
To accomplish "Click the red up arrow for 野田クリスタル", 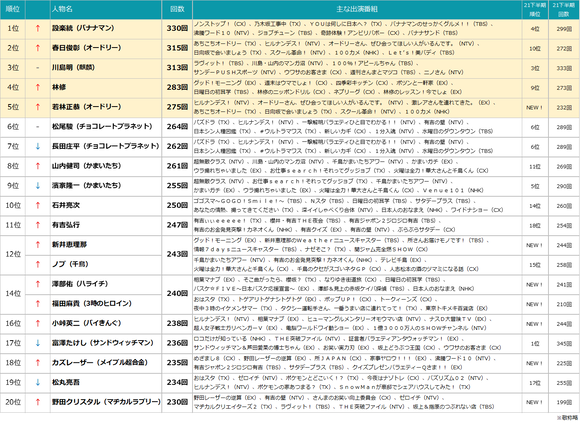I will pos(38,402).
